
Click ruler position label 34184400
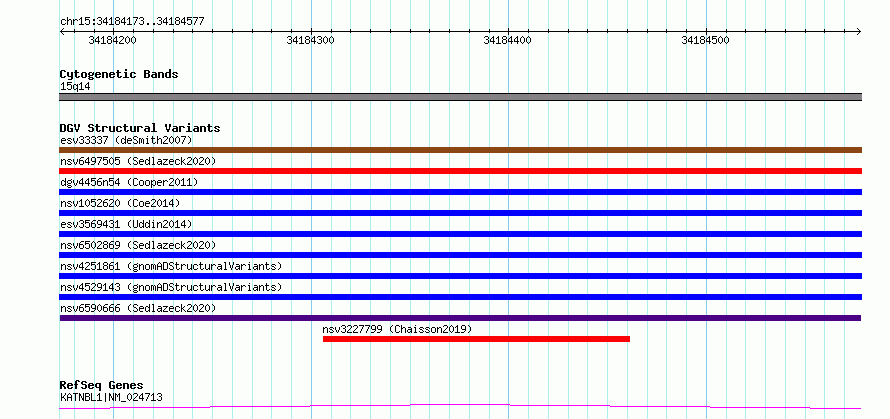click(507, 40)
